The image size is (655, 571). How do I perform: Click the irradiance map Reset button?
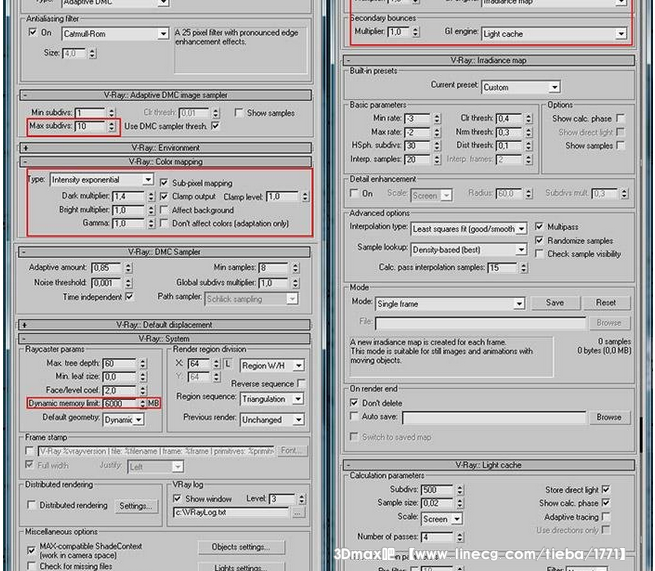click(606, 302)
